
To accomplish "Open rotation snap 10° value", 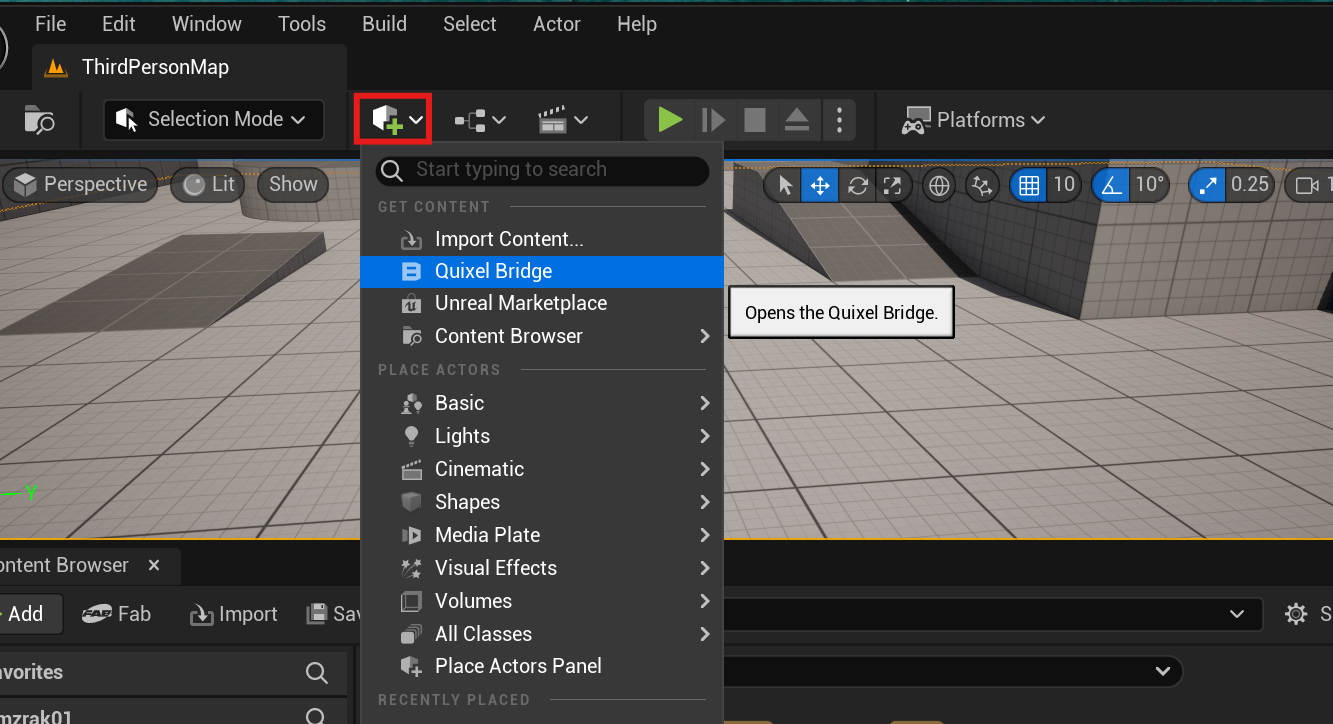I will click(x=1149, y=184).
